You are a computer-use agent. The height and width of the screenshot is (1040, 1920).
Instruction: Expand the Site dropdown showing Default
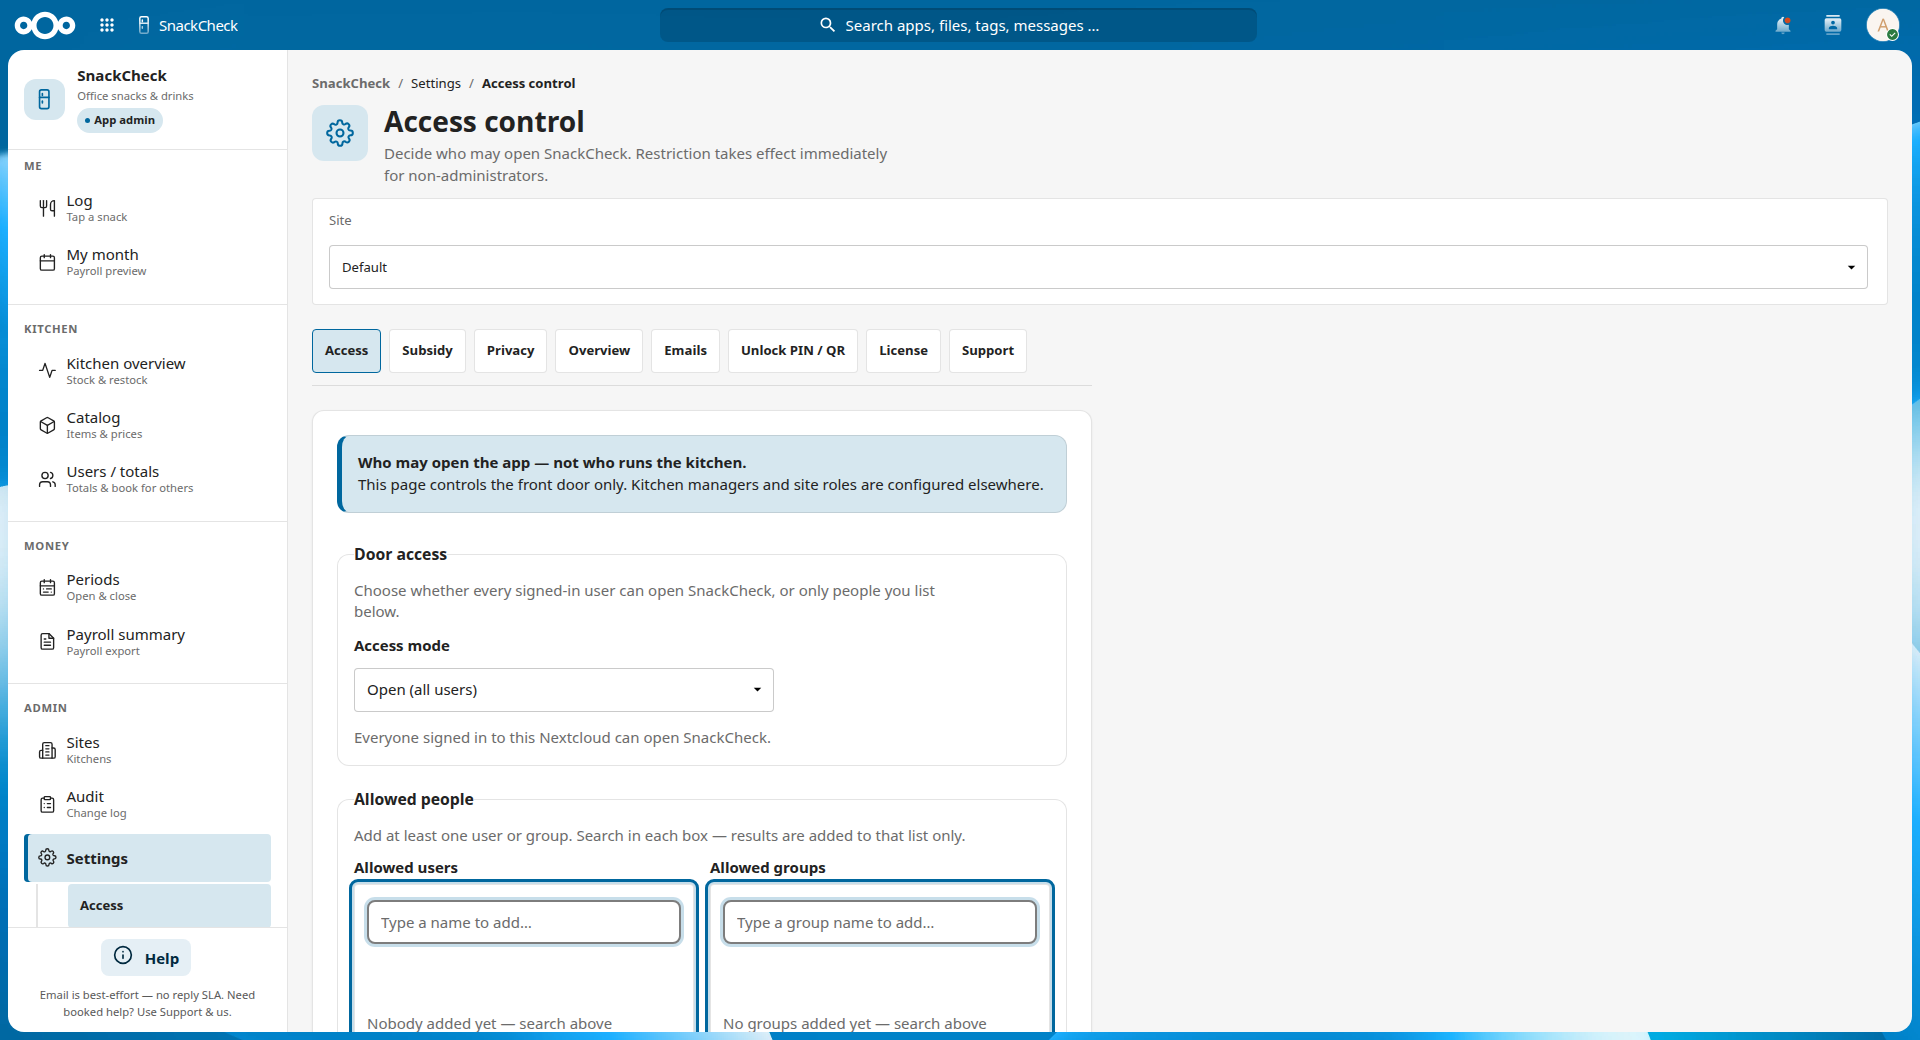(1098, 267)
